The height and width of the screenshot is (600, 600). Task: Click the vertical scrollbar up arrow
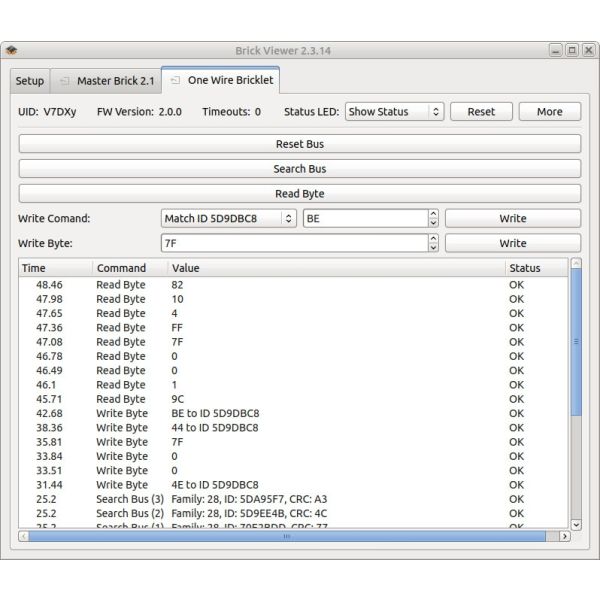click(x=576, y=263)
